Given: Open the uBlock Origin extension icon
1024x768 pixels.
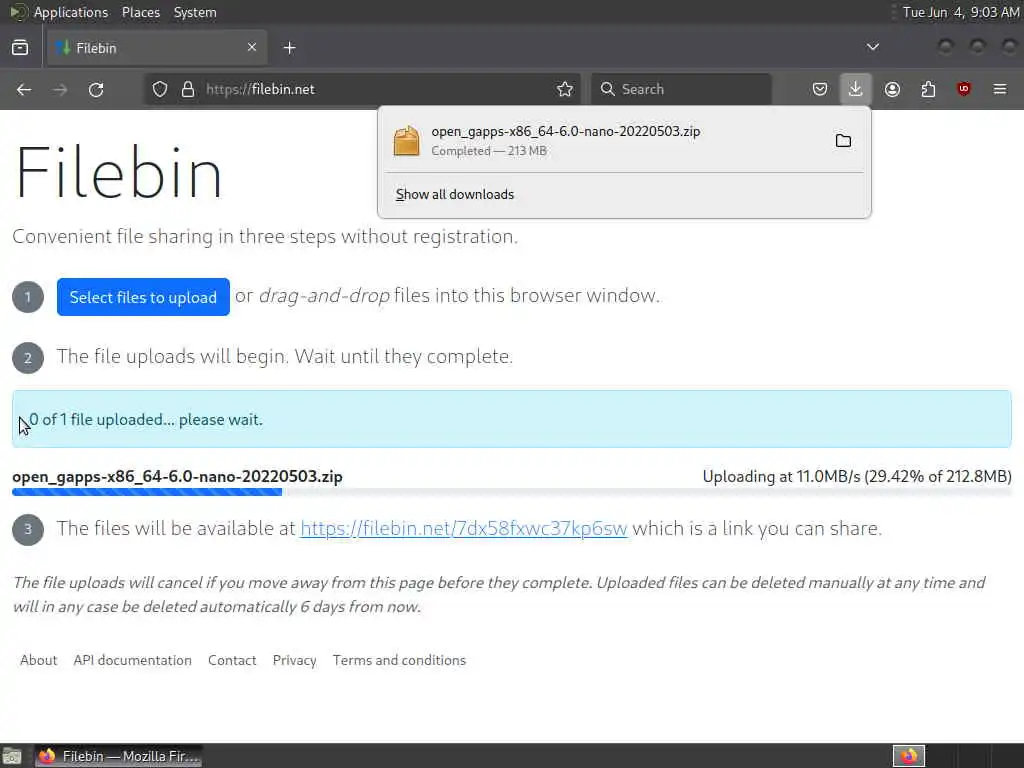Looking at the screenshot, I should coord(964,89).
